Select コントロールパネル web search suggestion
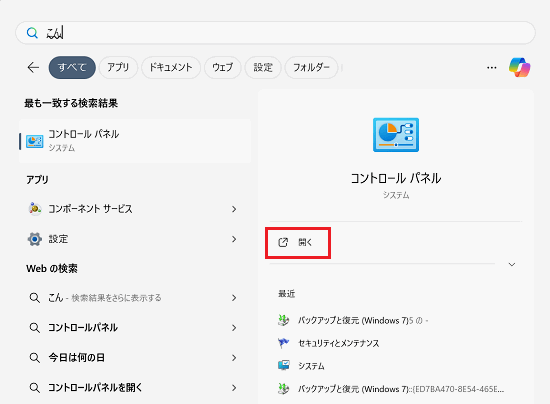Screen dimensions: 550x404 click(135, 328)
